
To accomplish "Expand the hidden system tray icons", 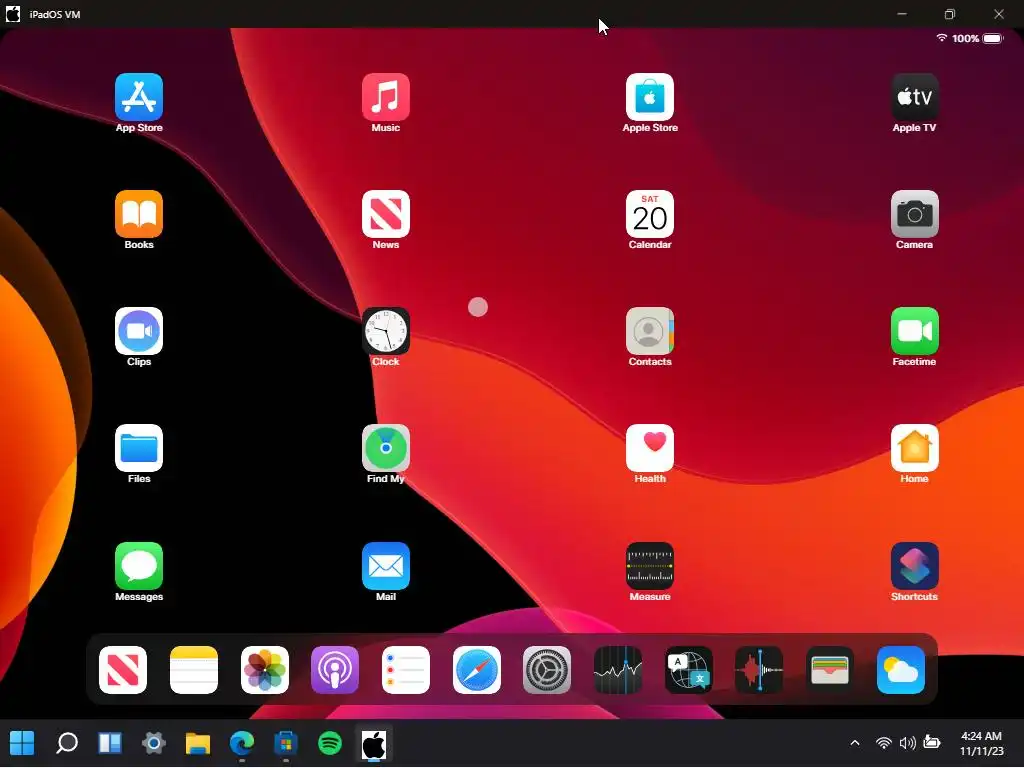I will tap(854, 743).
